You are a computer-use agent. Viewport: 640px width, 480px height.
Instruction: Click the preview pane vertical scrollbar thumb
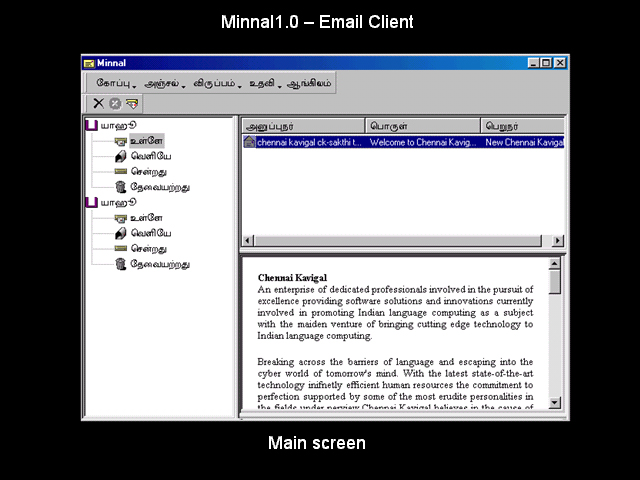(x=554, y=282)
